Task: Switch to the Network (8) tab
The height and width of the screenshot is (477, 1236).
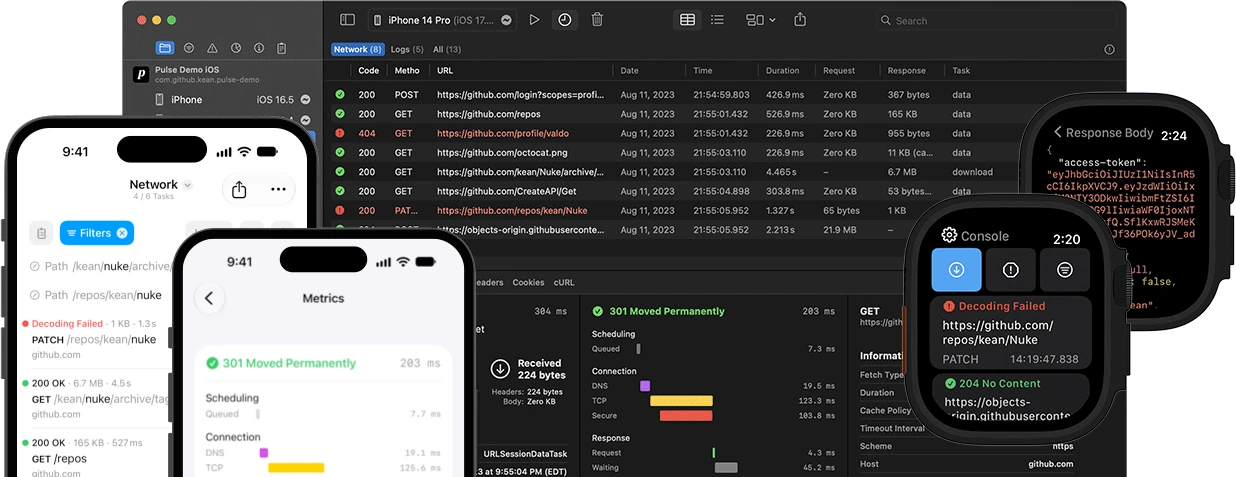Action: tap(357, 49)
